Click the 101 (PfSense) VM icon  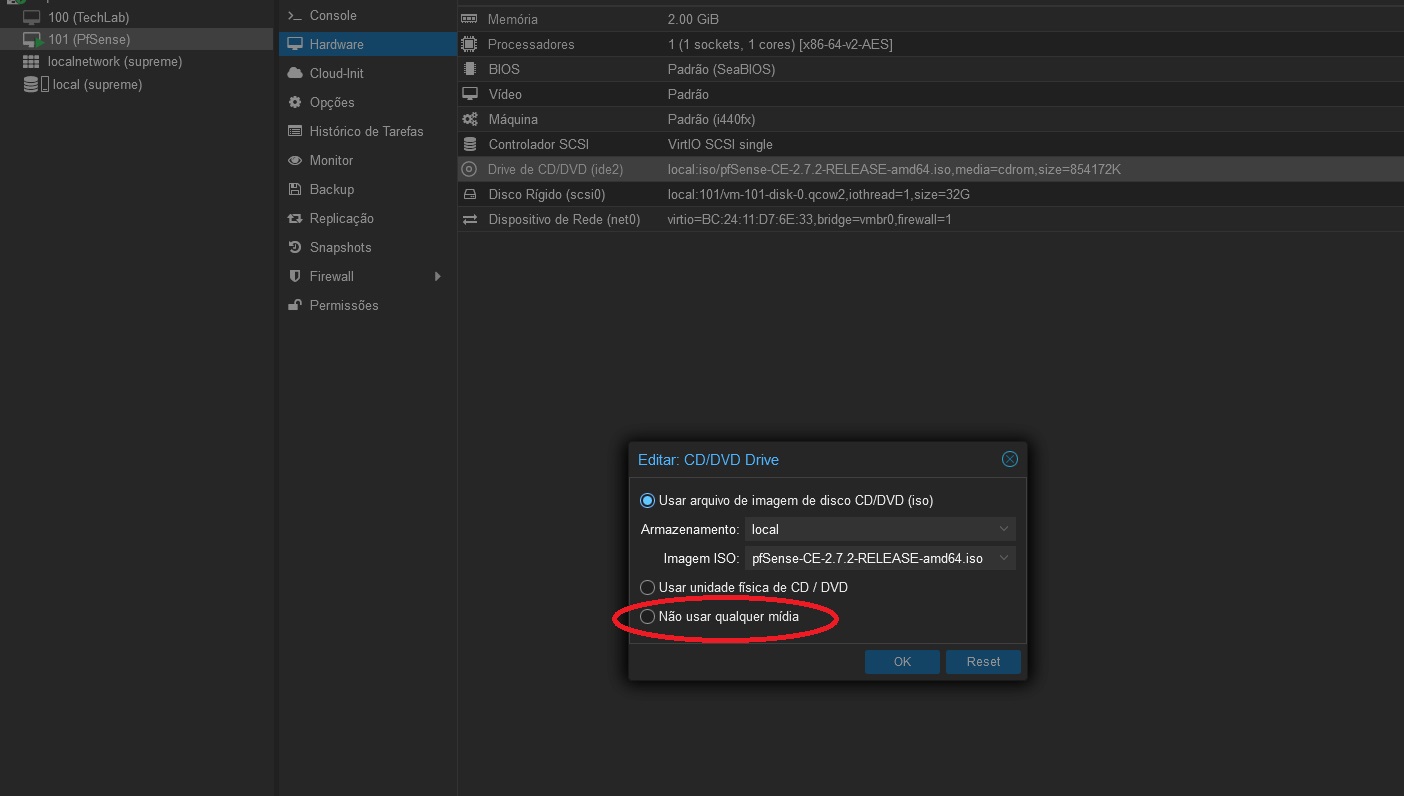point(31,39)
